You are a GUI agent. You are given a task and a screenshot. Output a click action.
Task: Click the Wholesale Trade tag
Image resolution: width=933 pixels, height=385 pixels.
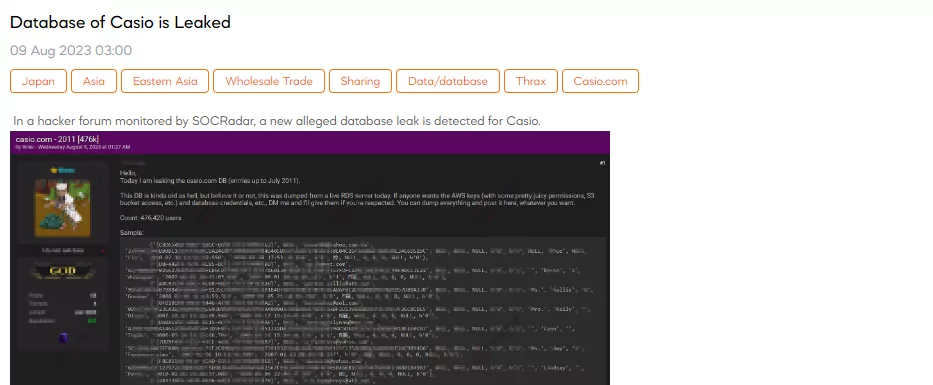269,81
